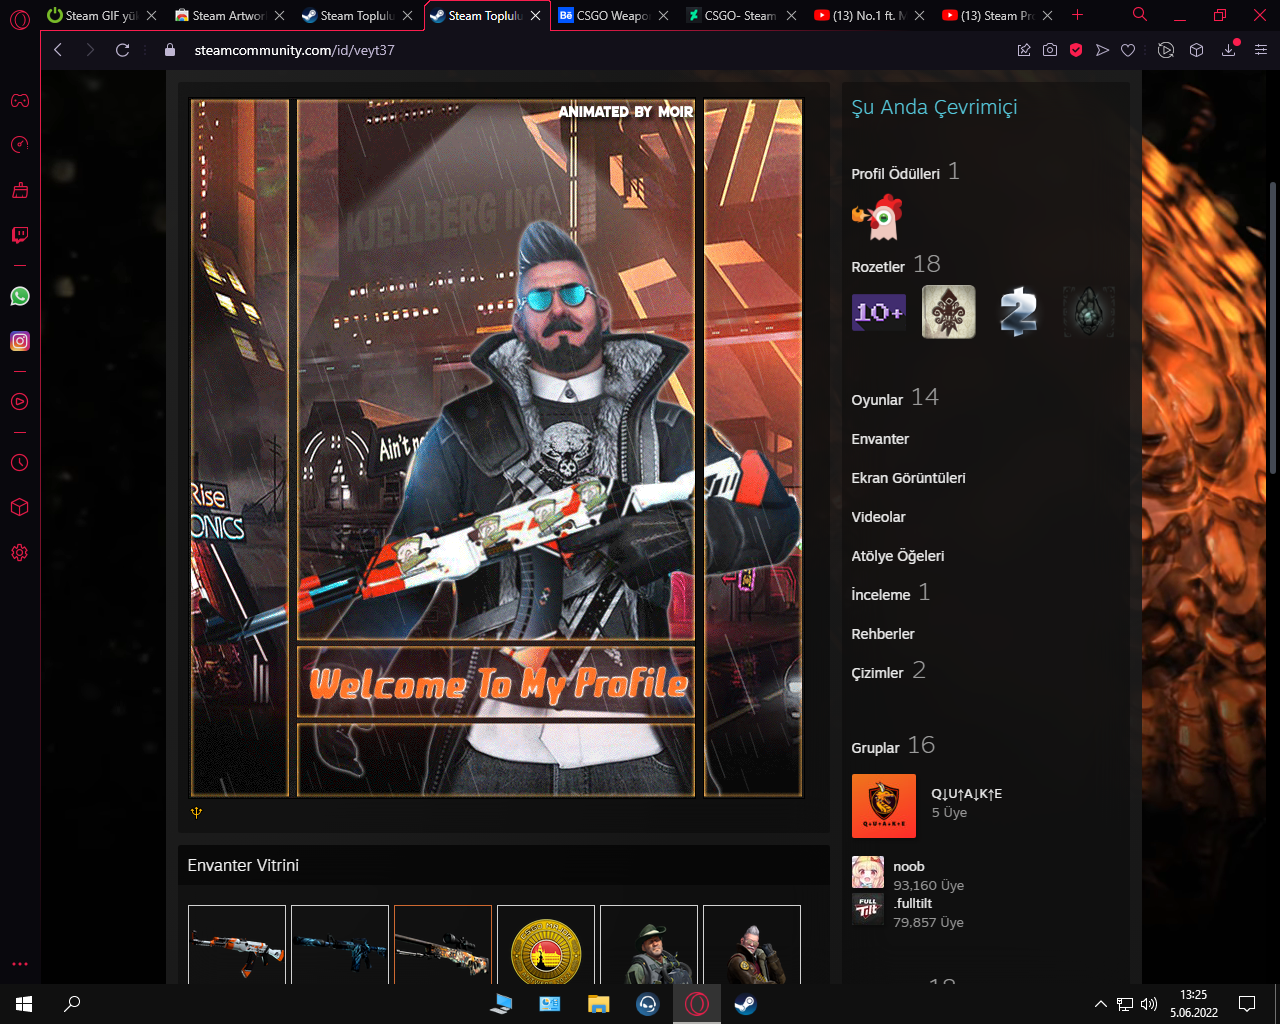The height and width of the screenshot is (1024, 1280).
Task: Open the sidebar Player panel
Action: tap(20, 402)
